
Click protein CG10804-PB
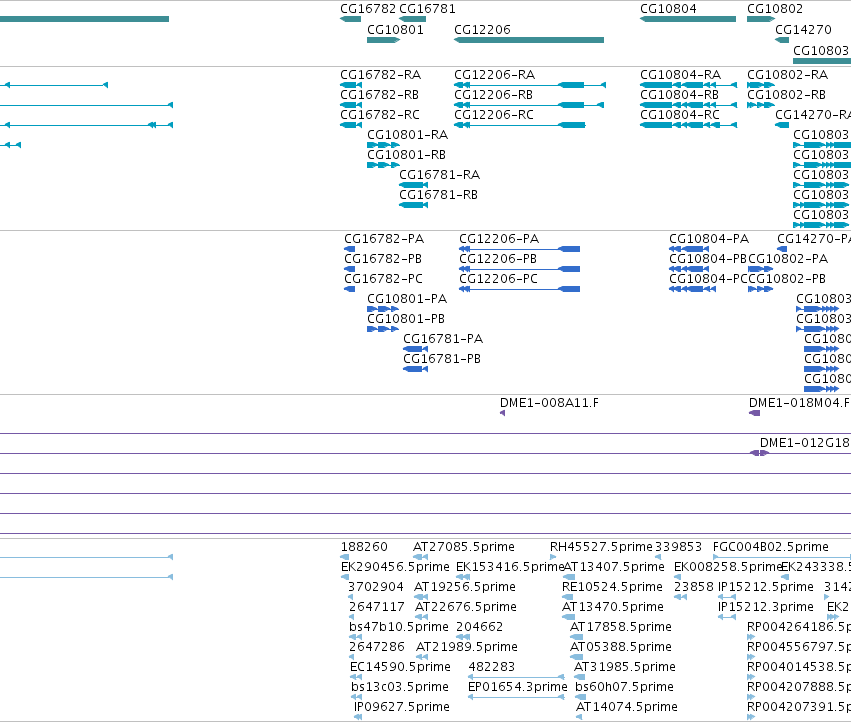[x=708, y=259]
